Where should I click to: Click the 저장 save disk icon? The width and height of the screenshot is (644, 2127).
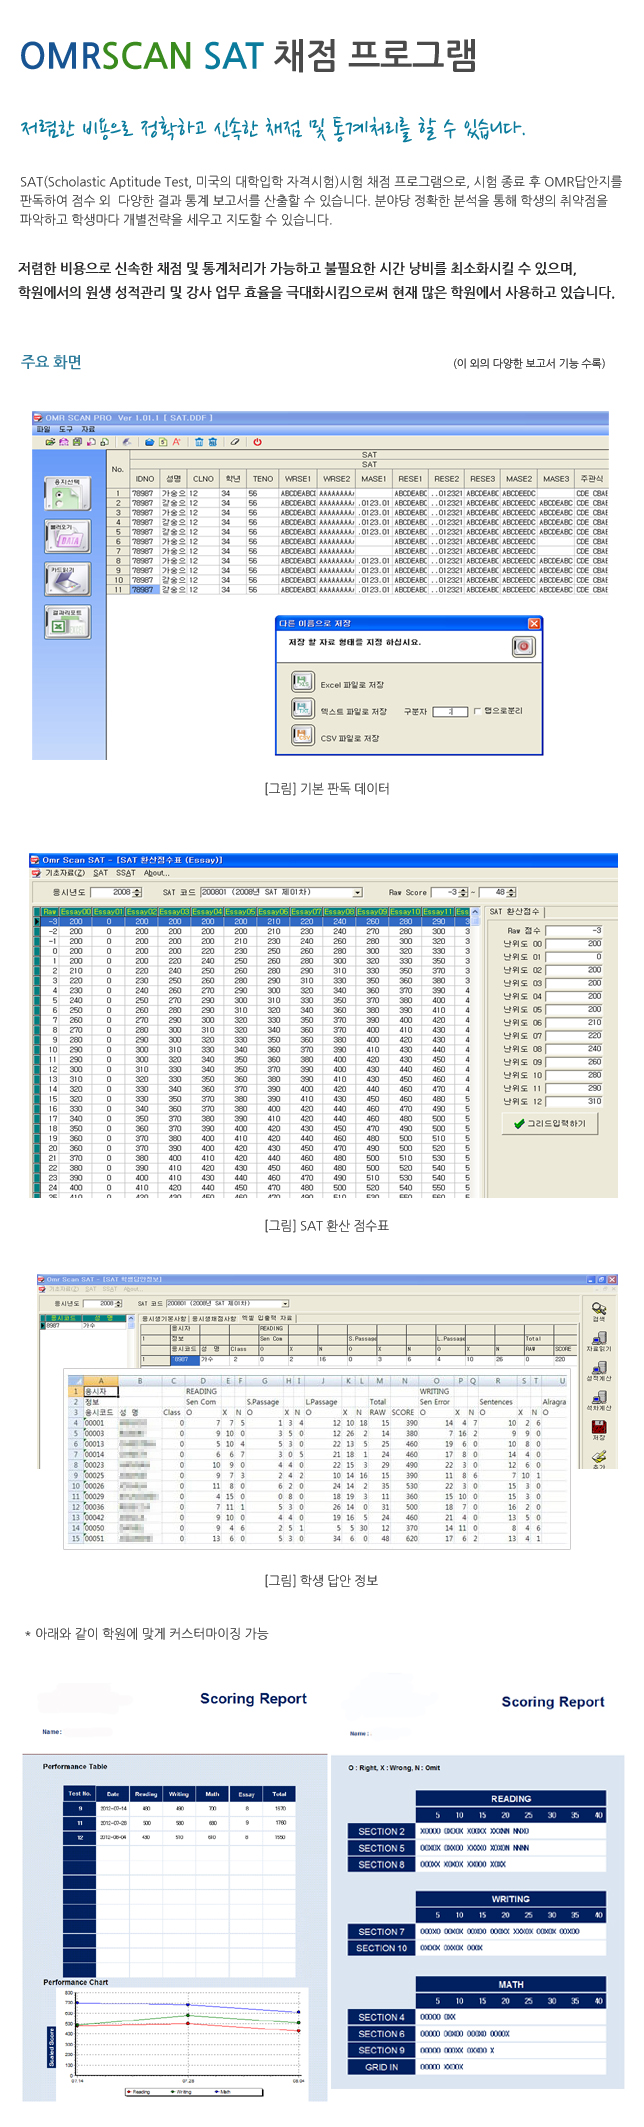(x=598, y=1429)
